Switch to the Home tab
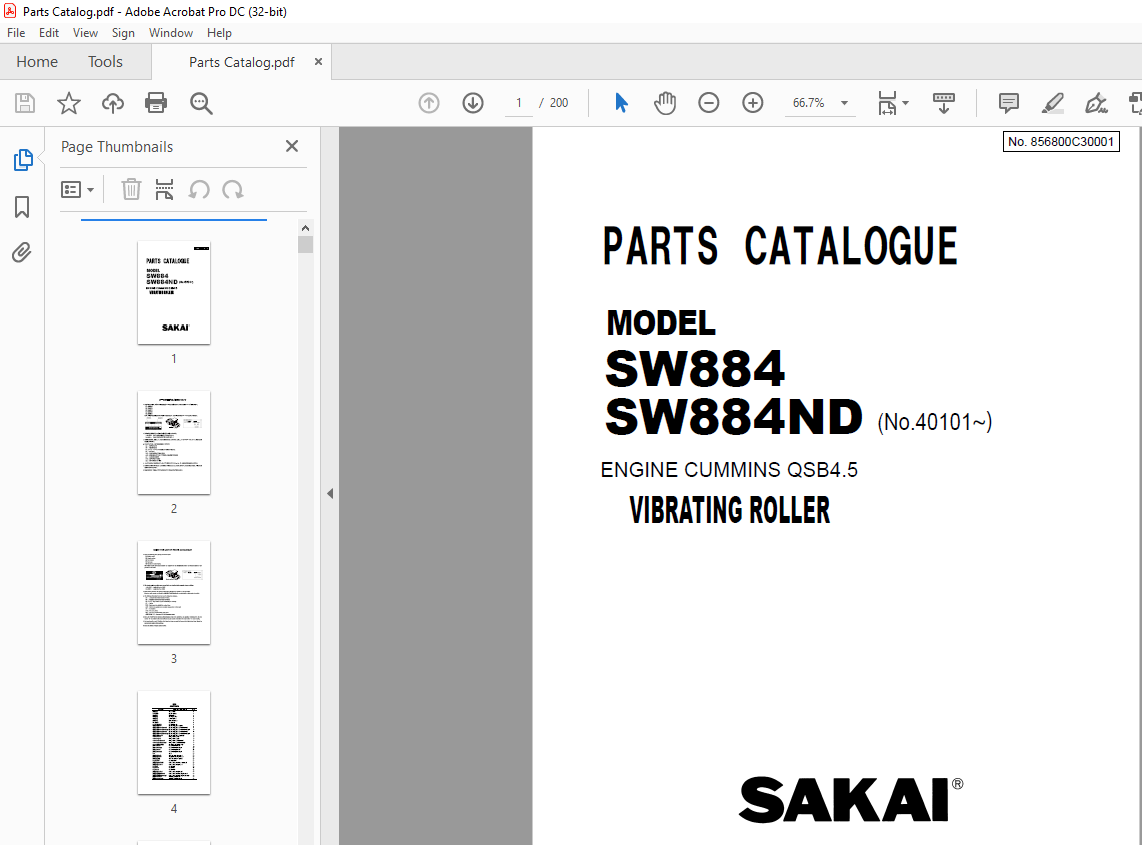This screenshot has height=845, width=1142. (x=37, y=62)
